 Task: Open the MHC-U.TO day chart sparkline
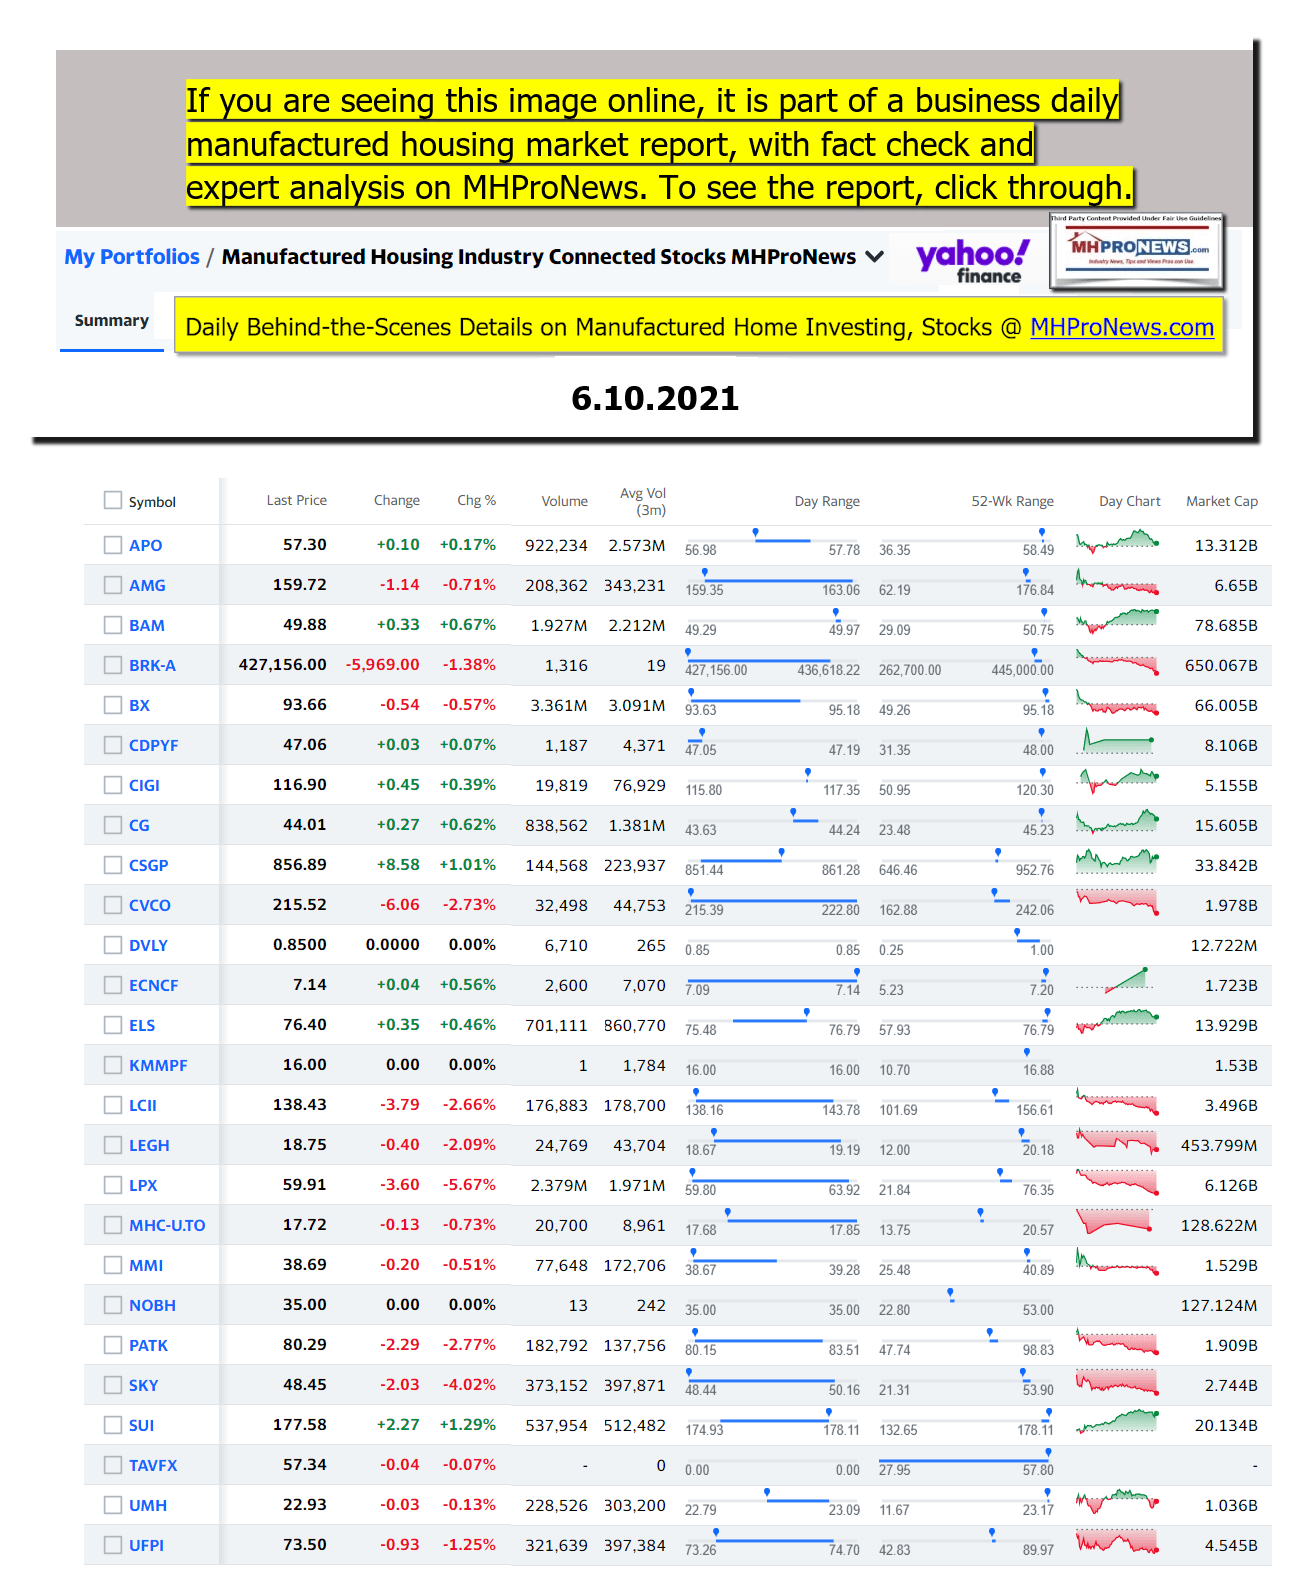tap(1117, 1223)
